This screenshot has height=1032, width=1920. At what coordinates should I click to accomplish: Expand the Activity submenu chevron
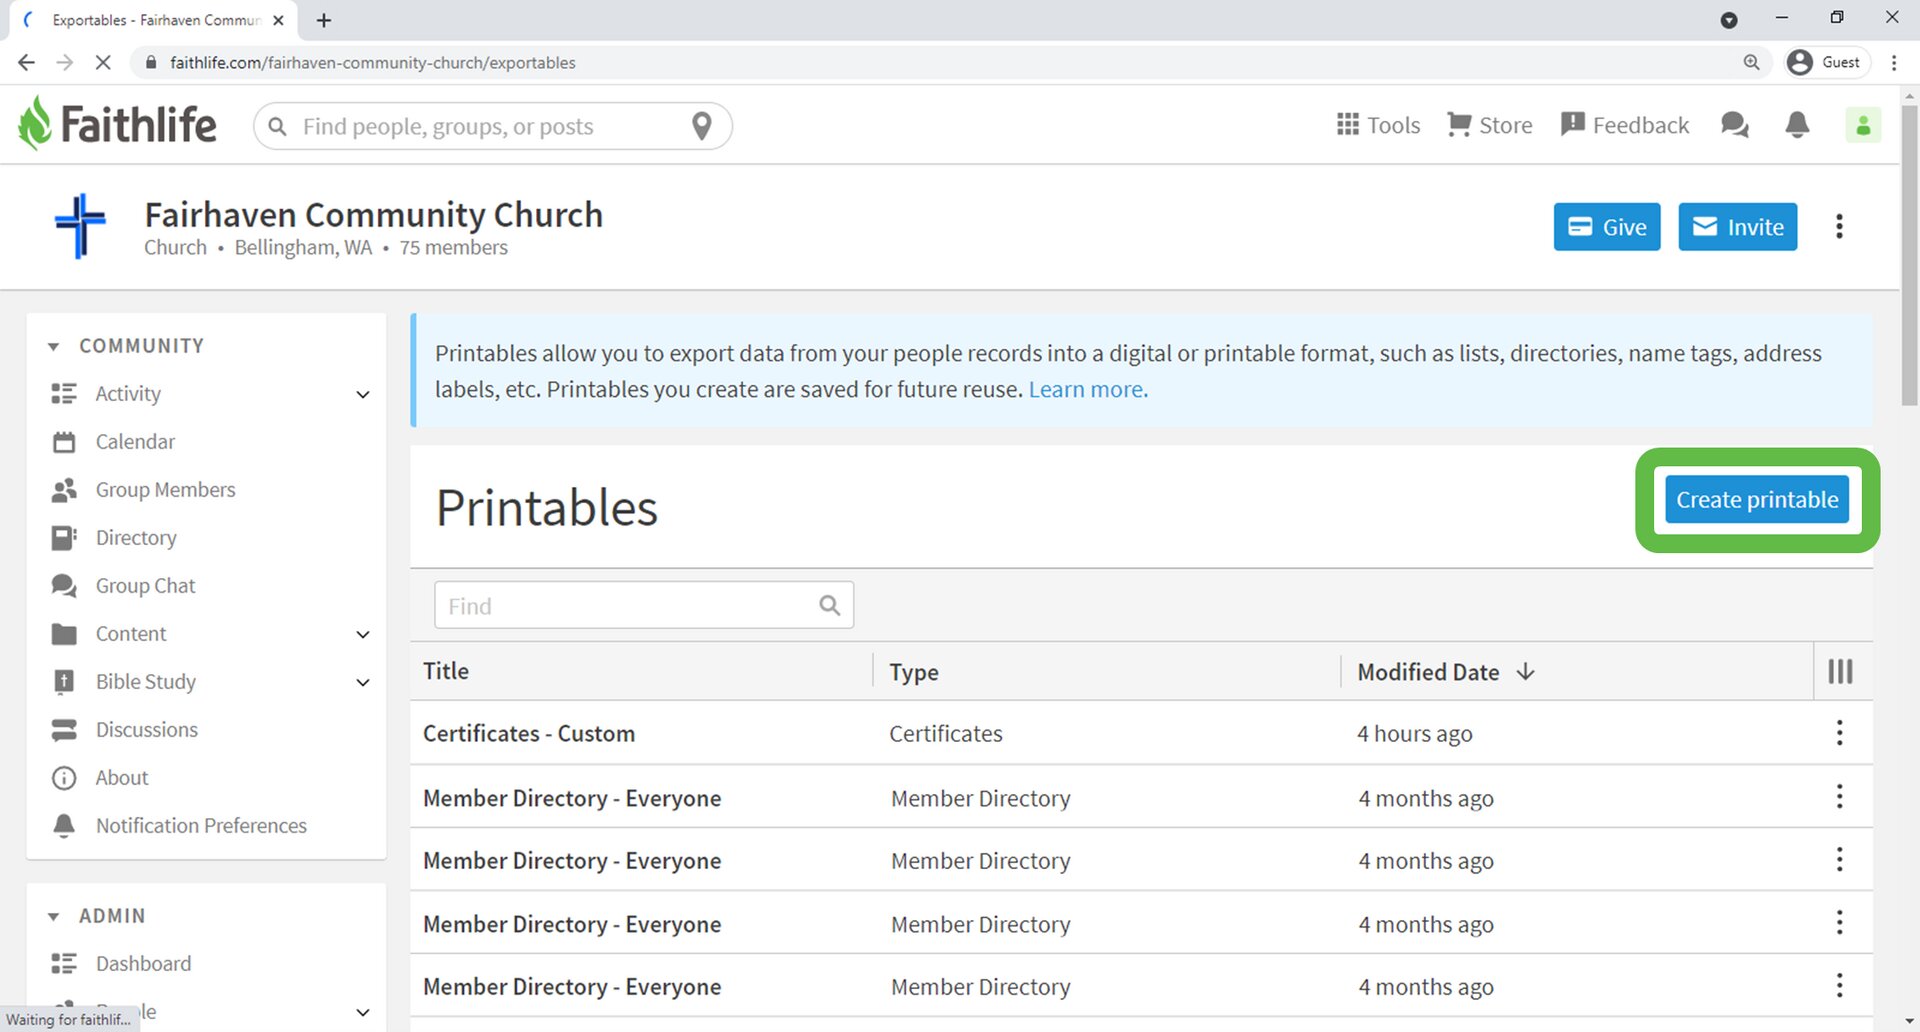(363, 394)
